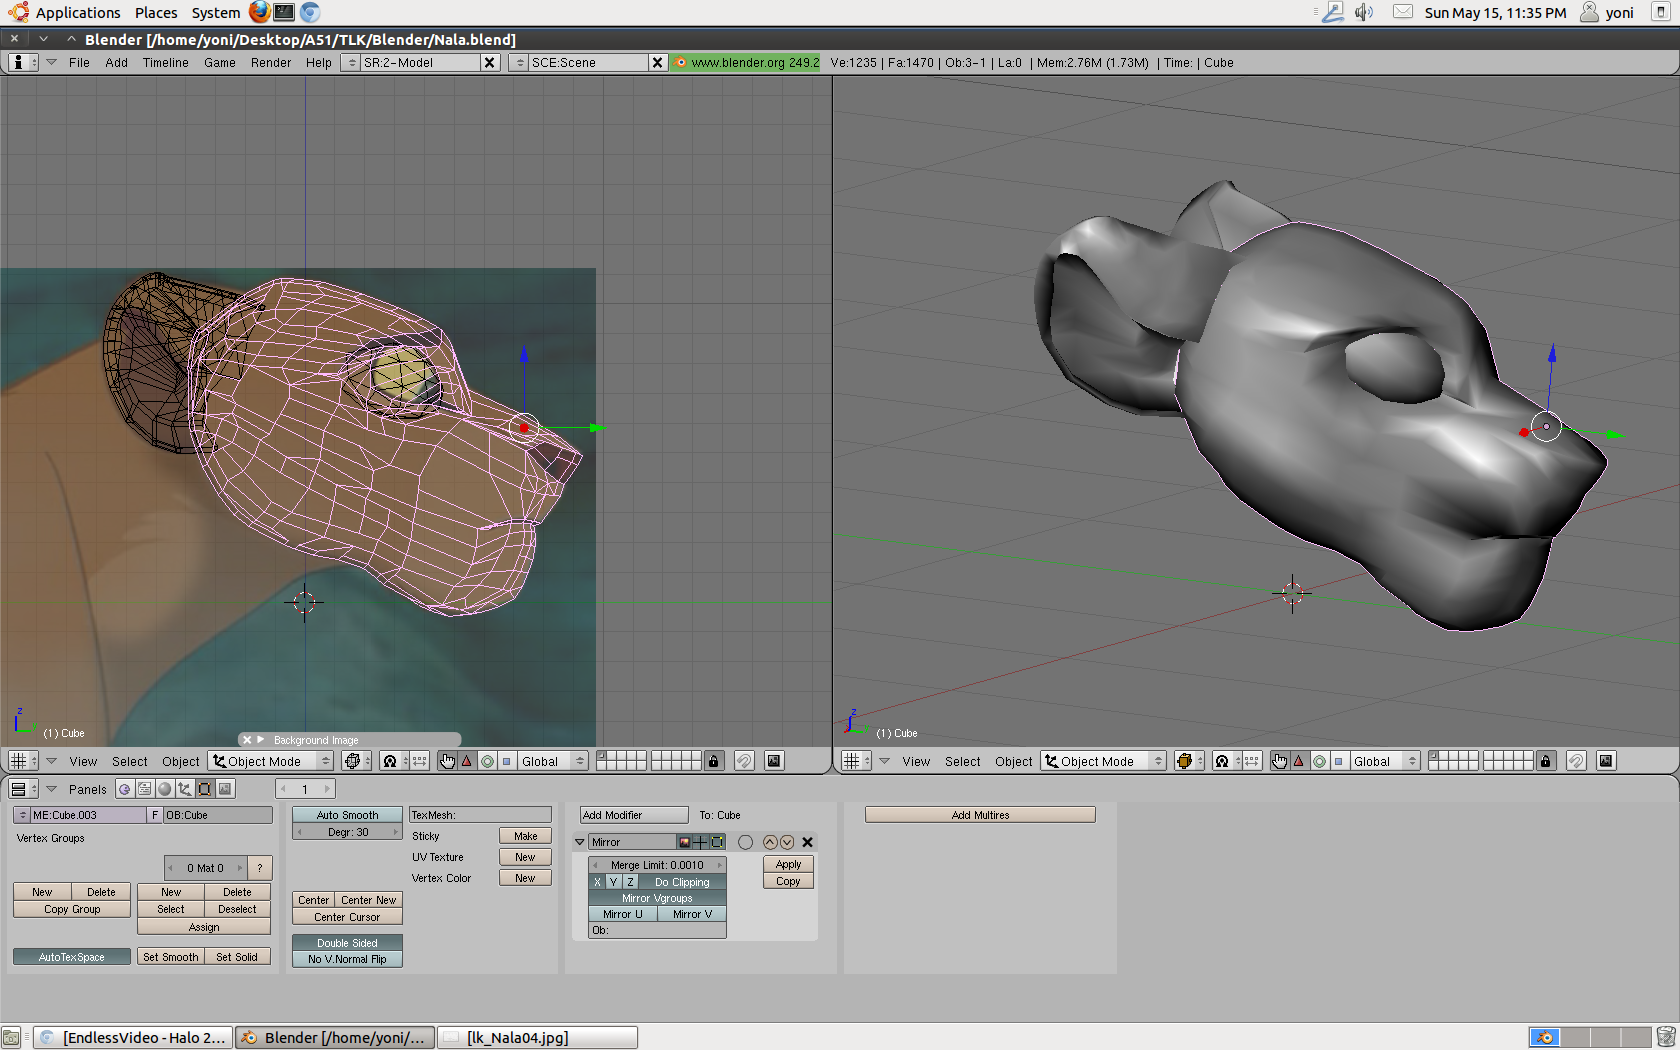Click the triangle rotate manipulator icon in the right viewport
Image resolution: width=1680 pixels, height=1050 pixels.
pyautogui.click(x=1299, y=761)
